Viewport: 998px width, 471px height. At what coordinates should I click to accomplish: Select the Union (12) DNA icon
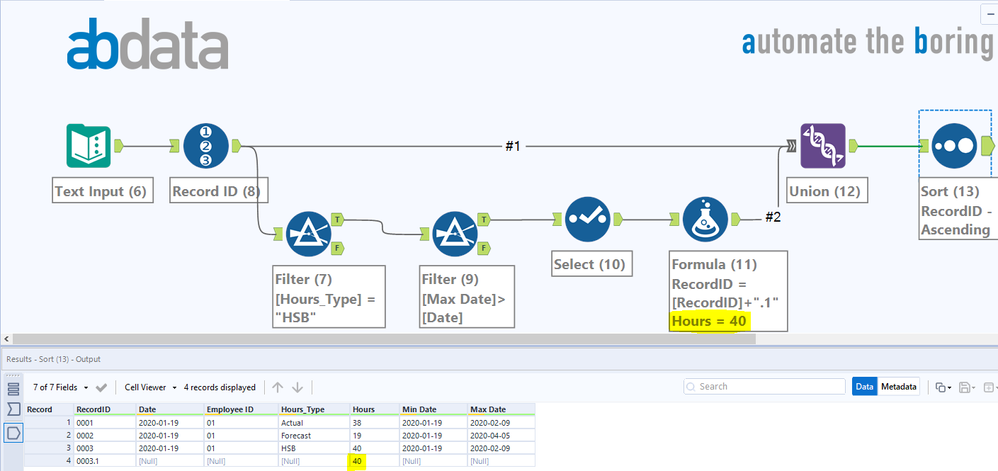(823, 146)
